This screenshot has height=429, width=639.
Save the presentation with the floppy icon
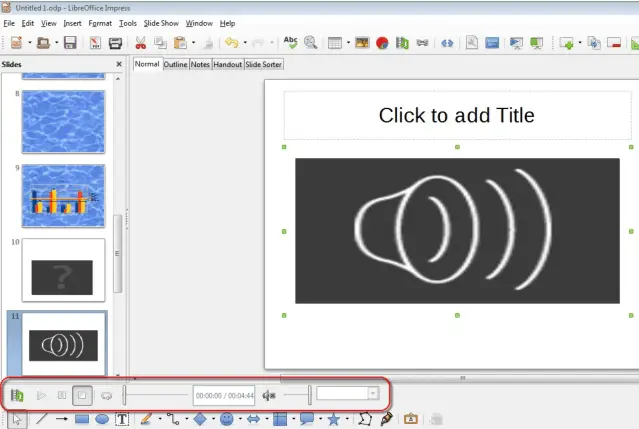[x=70, y=42]
